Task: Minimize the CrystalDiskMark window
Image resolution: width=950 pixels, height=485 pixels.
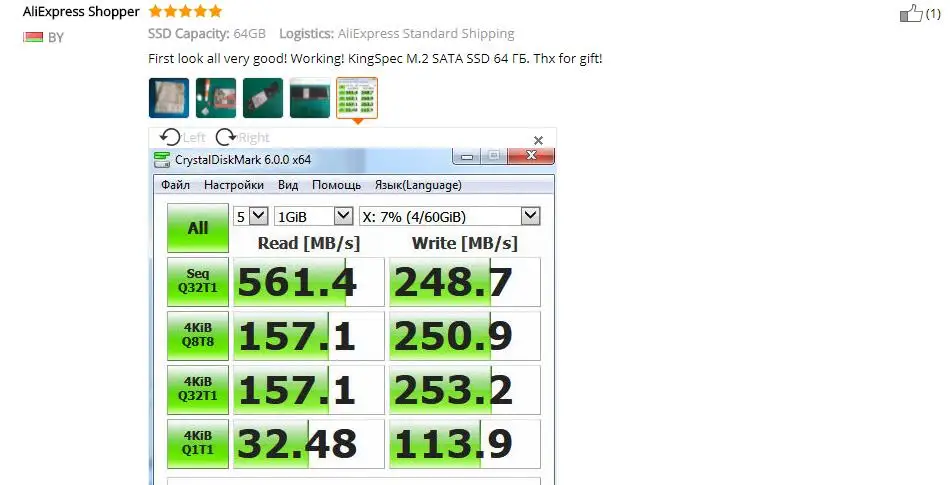Action: [467, 157]
